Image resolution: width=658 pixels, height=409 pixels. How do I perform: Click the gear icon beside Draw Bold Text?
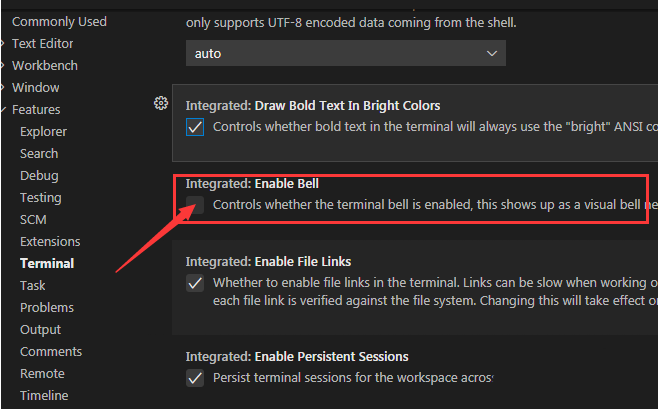160,103
